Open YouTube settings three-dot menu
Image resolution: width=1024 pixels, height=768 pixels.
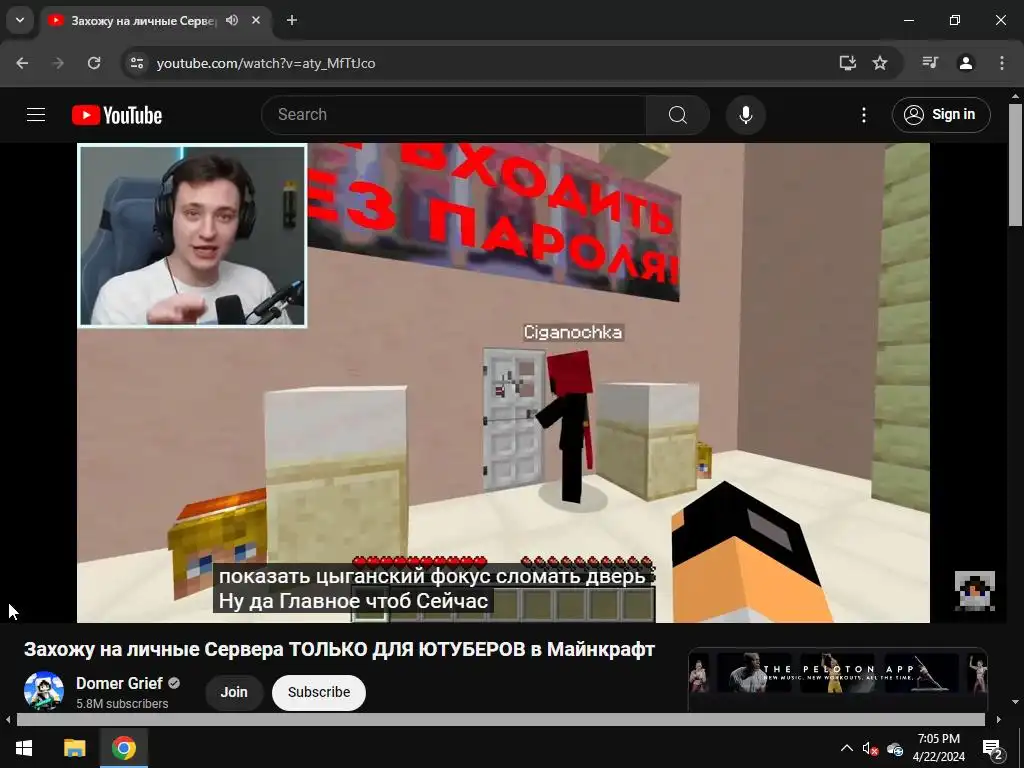click(x=863, y=115)
